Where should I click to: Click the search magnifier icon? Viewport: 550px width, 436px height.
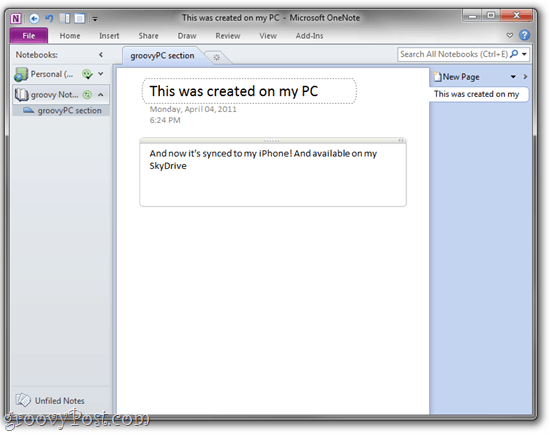coord(514,54)
